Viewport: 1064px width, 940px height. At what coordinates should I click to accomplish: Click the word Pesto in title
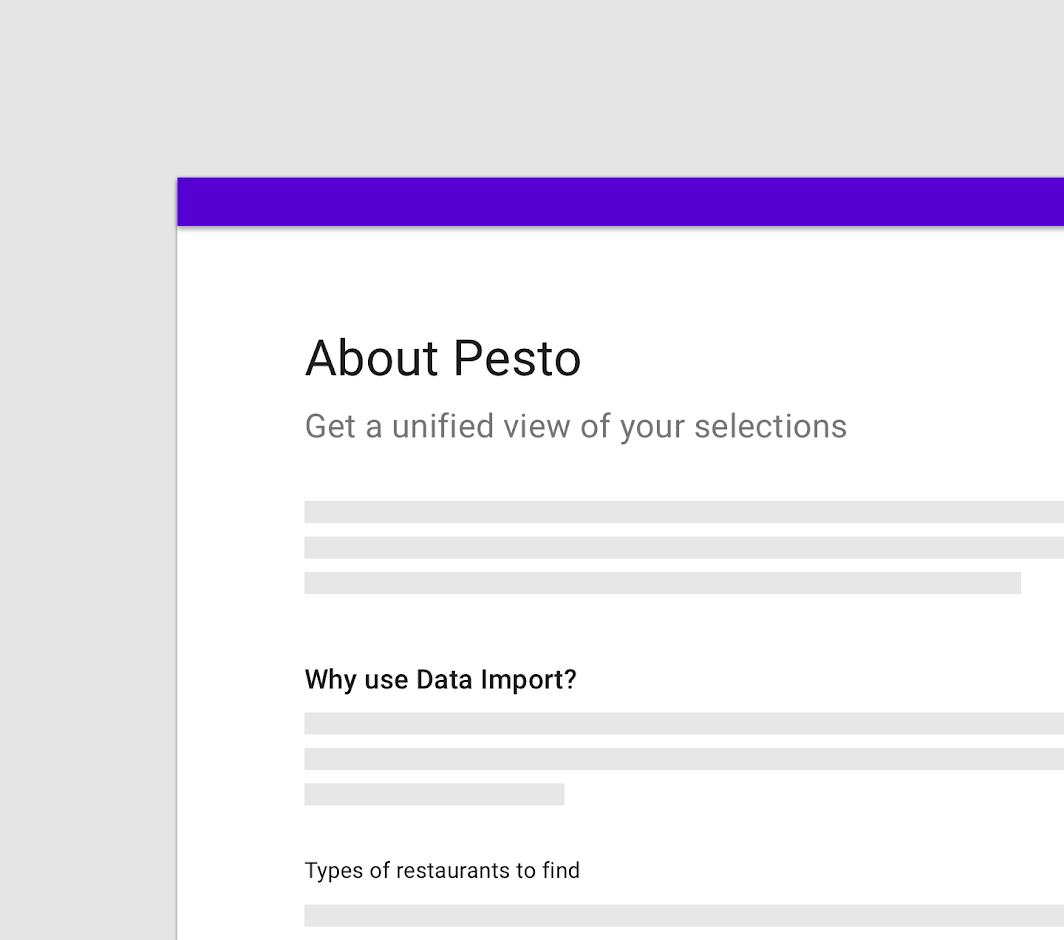517,358
